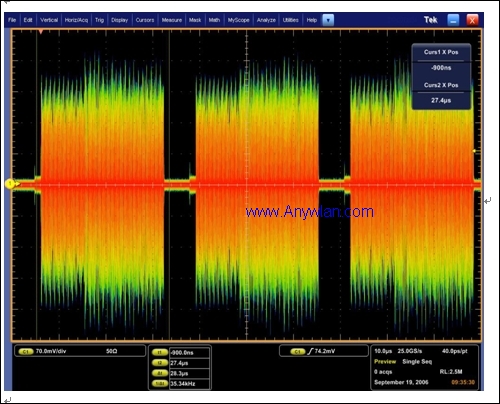Screen dimensions: 500x404
Task: Click the C1 channel badge showing 70.0mV/div
Action: [26, 351]
